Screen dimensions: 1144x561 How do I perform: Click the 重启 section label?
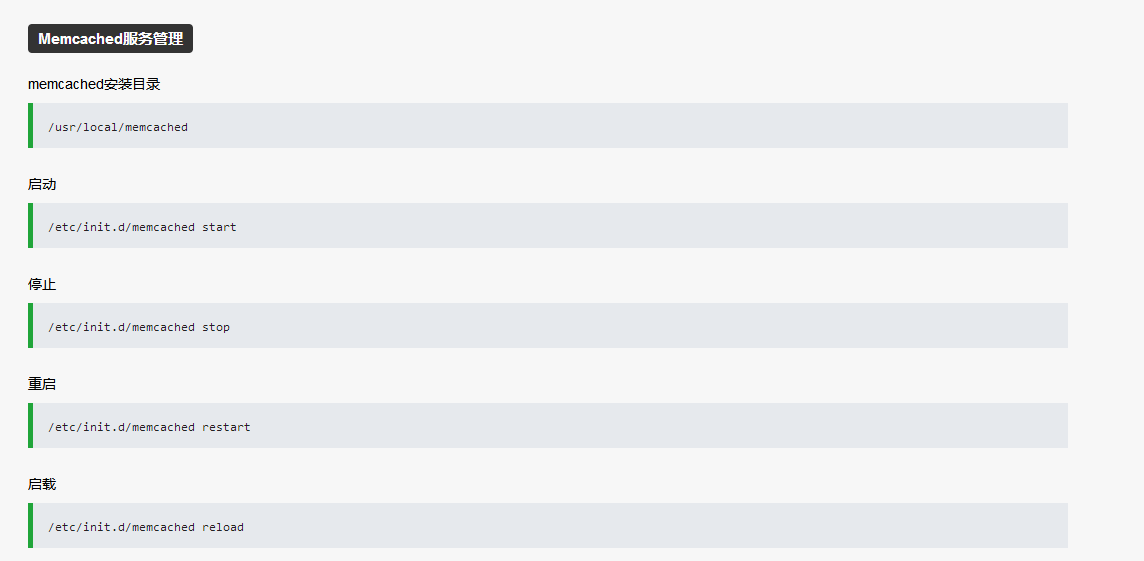(42, 384)
